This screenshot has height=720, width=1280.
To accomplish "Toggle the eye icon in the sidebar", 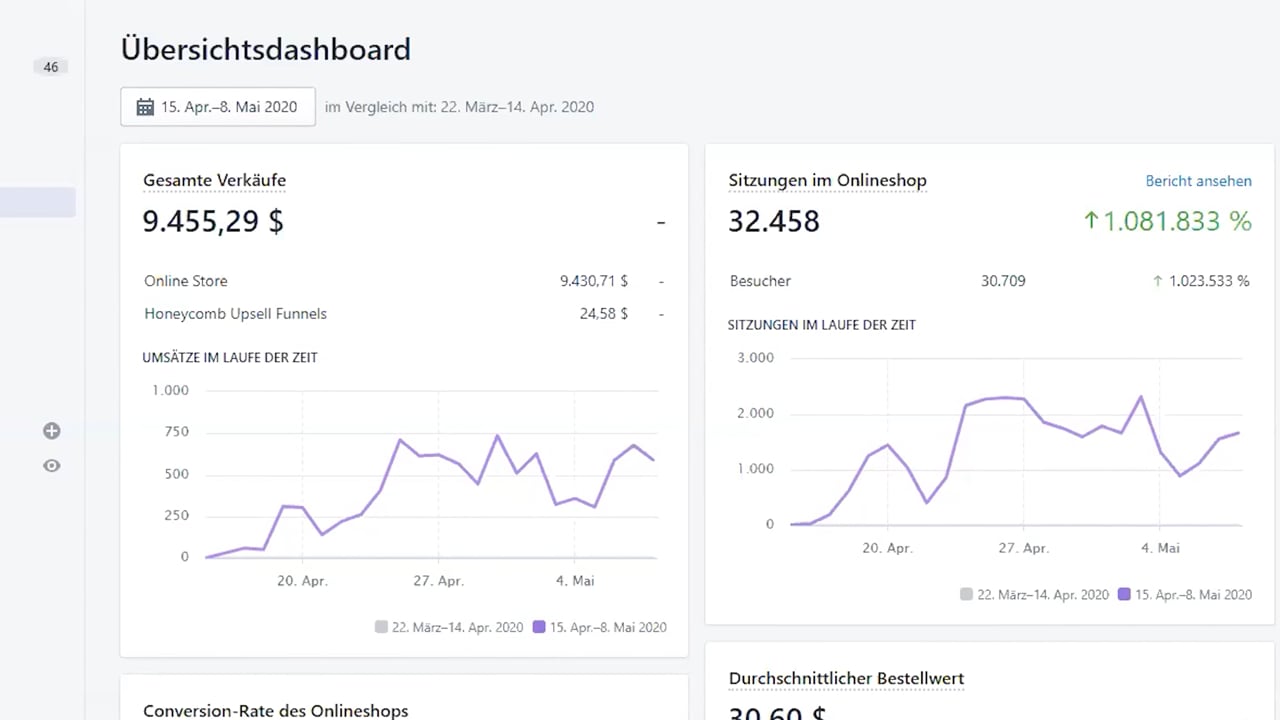I will [52, 465].
